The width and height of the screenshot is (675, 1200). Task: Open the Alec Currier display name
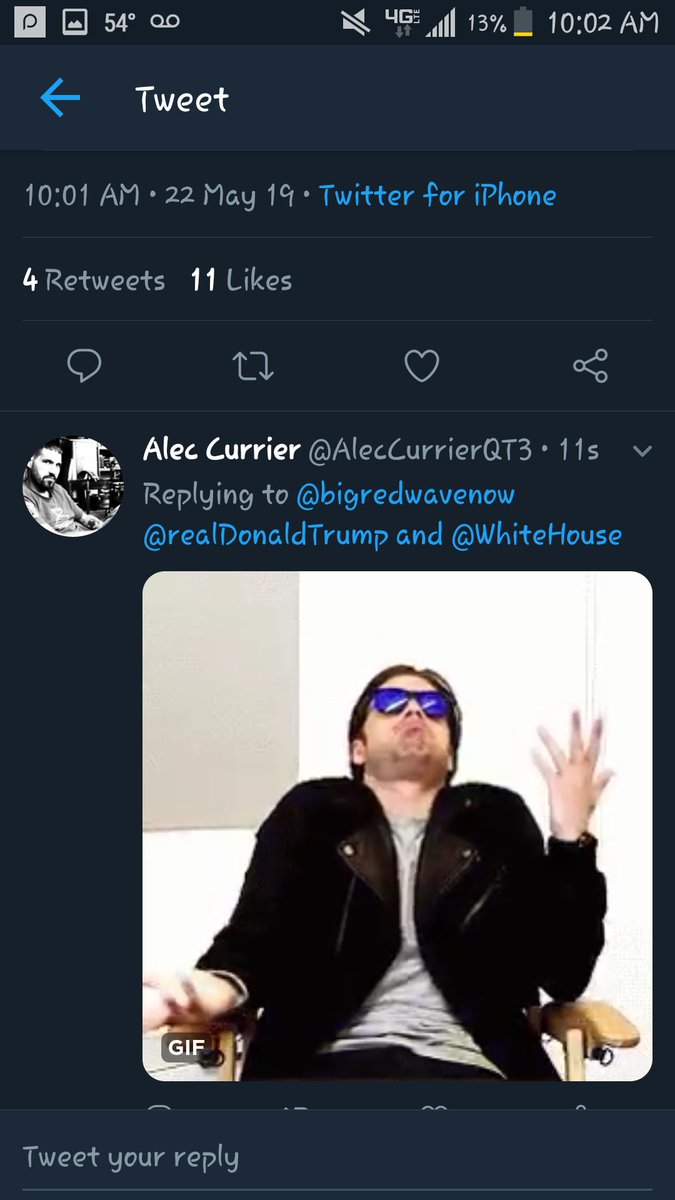coord(221,450)
